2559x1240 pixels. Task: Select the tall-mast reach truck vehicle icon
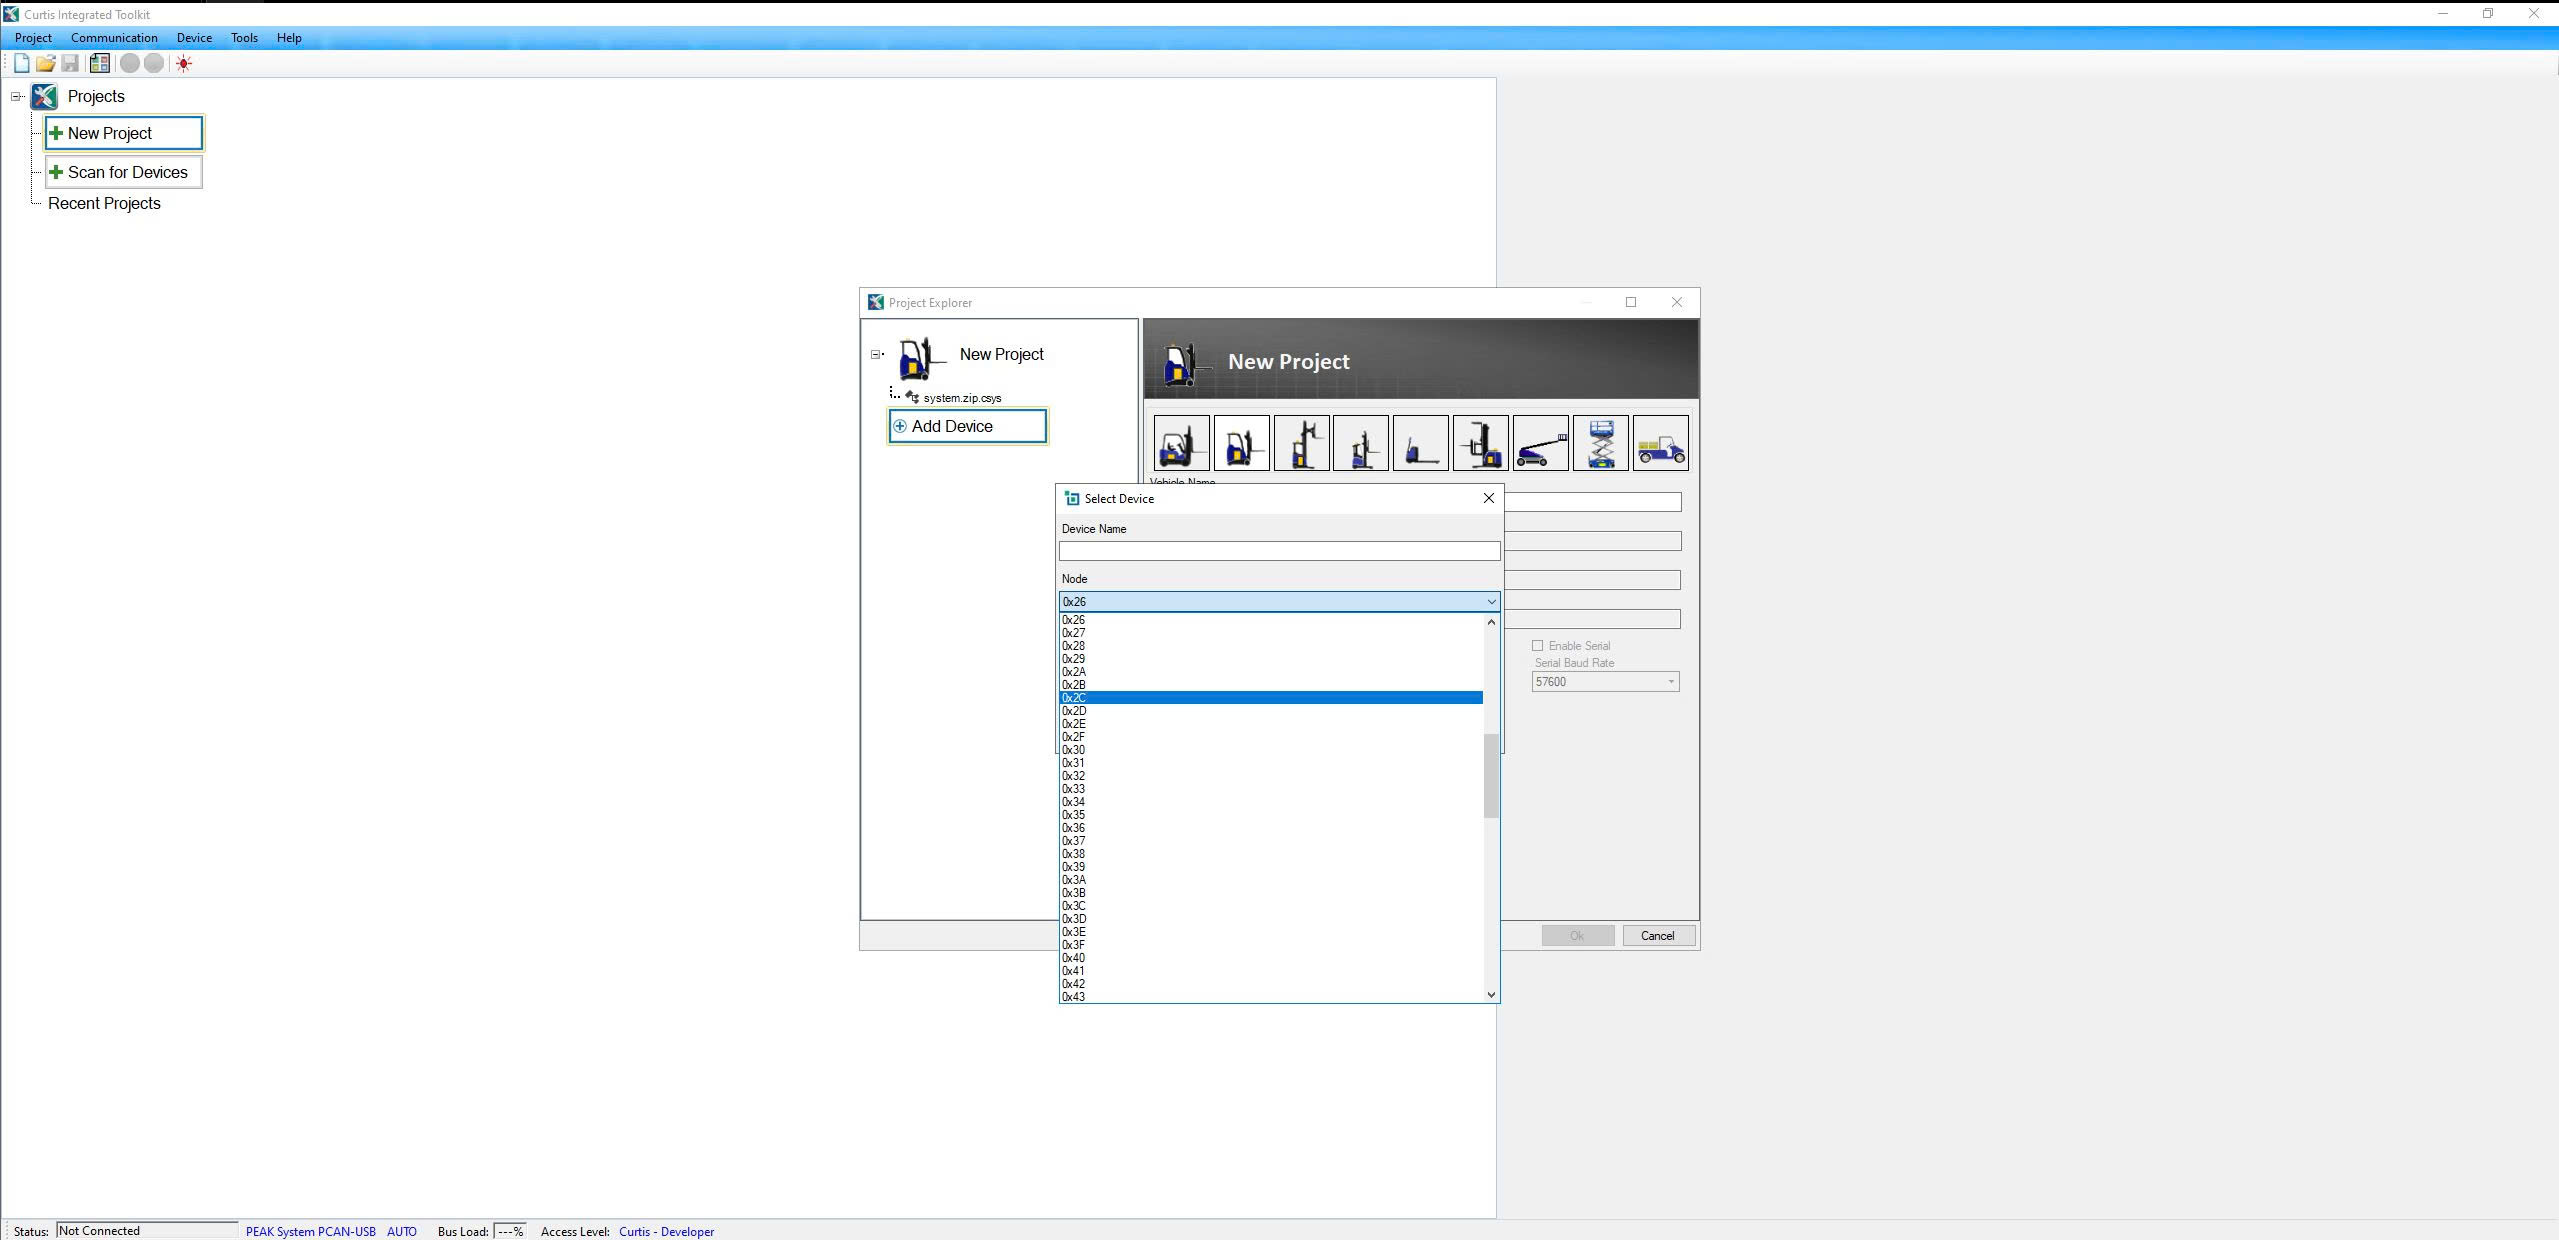pos(1302,443)
